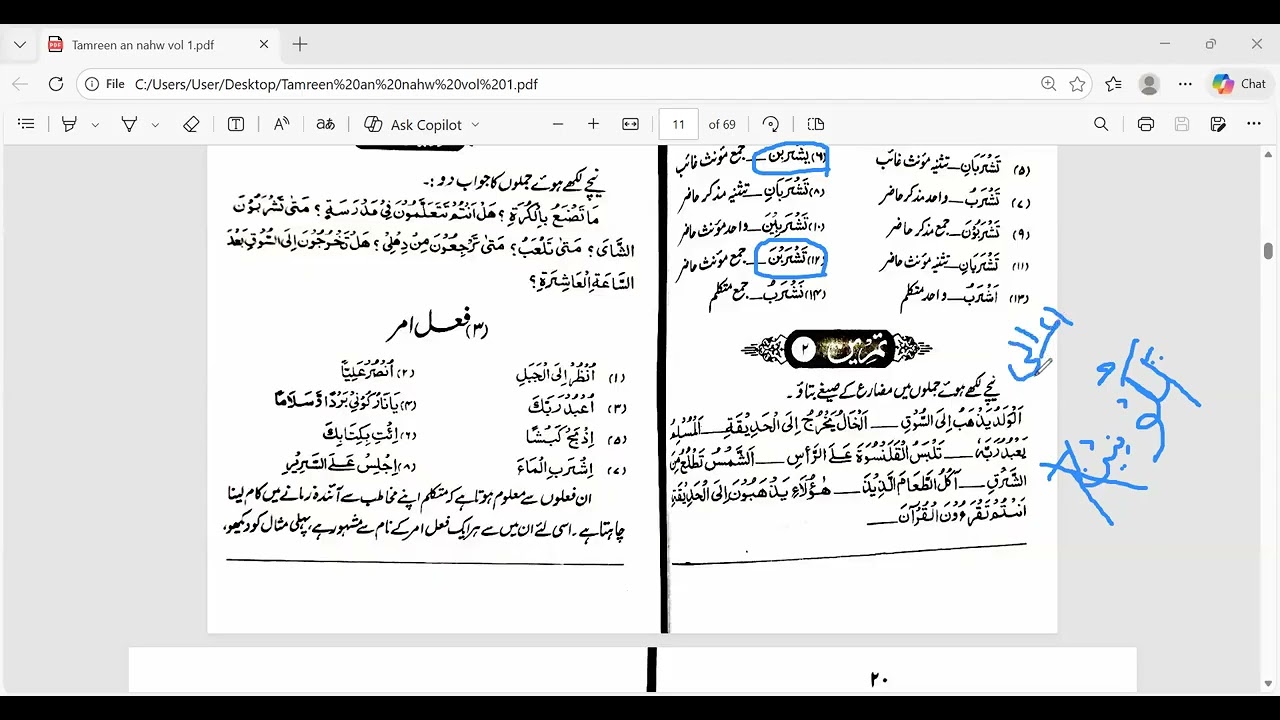
Task: Toggle fit to width view
Action: [x=630, y=124]
